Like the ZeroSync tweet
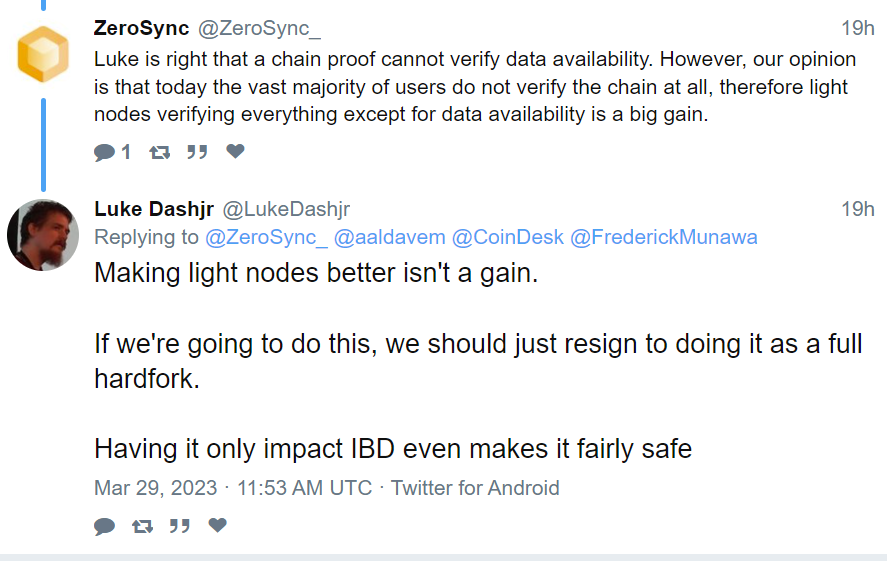Screen dimensions: 887x561 click(x=235, y=152)
